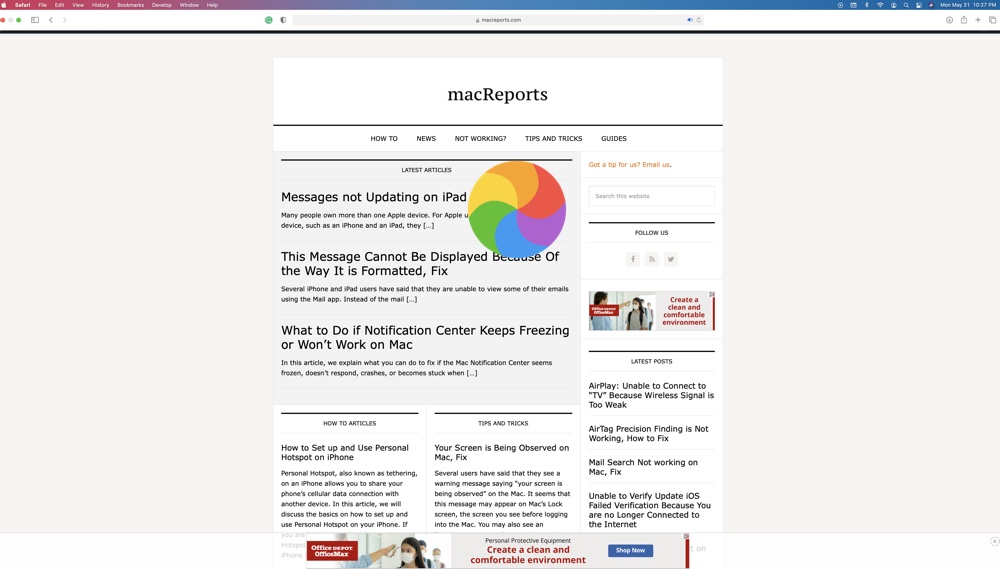Open the Twitter follow icon
Image resolution: width=1000 pixels, height=569 pixels.
671,259
